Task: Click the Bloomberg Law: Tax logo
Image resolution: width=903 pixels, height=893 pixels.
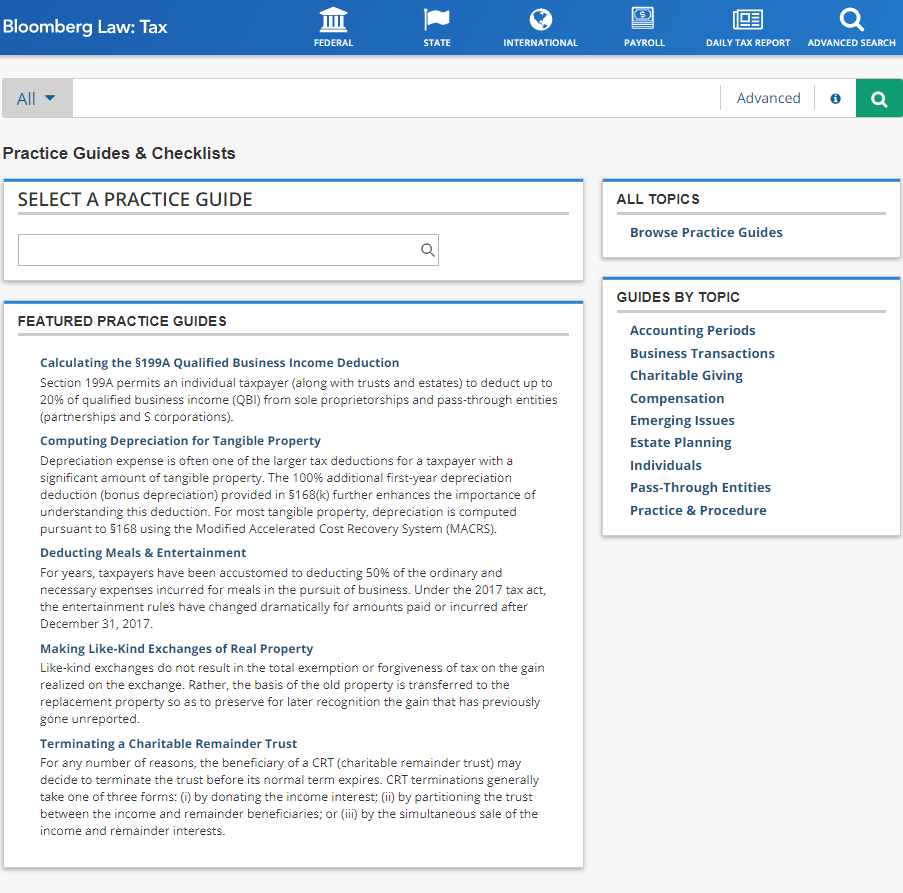Action: pyautogui.click(x=85, y=27)
